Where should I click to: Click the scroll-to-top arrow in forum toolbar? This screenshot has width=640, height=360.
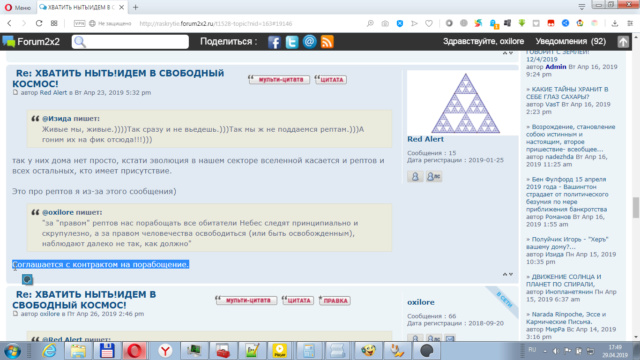pos(623,42)
